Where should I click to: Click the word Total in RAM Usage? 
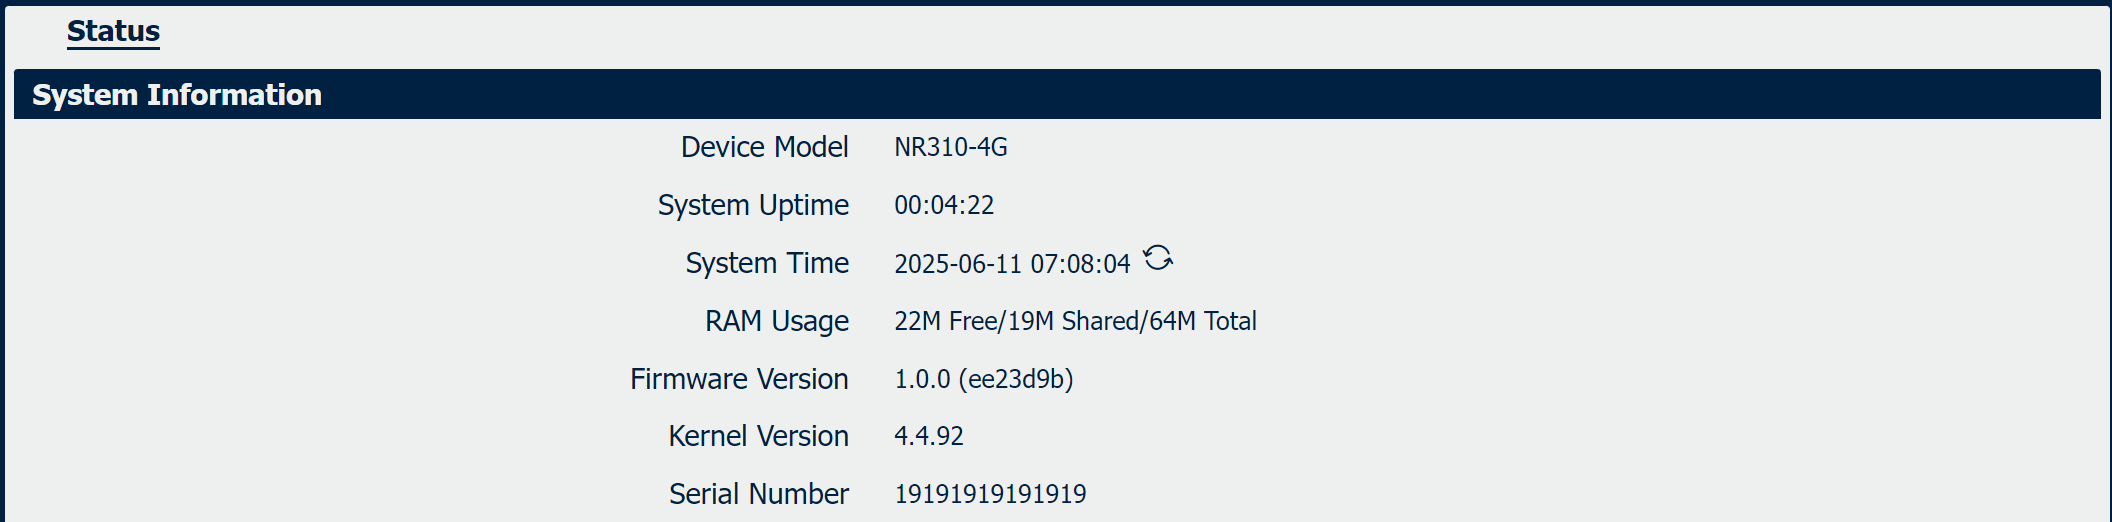tap(1230, 321)
